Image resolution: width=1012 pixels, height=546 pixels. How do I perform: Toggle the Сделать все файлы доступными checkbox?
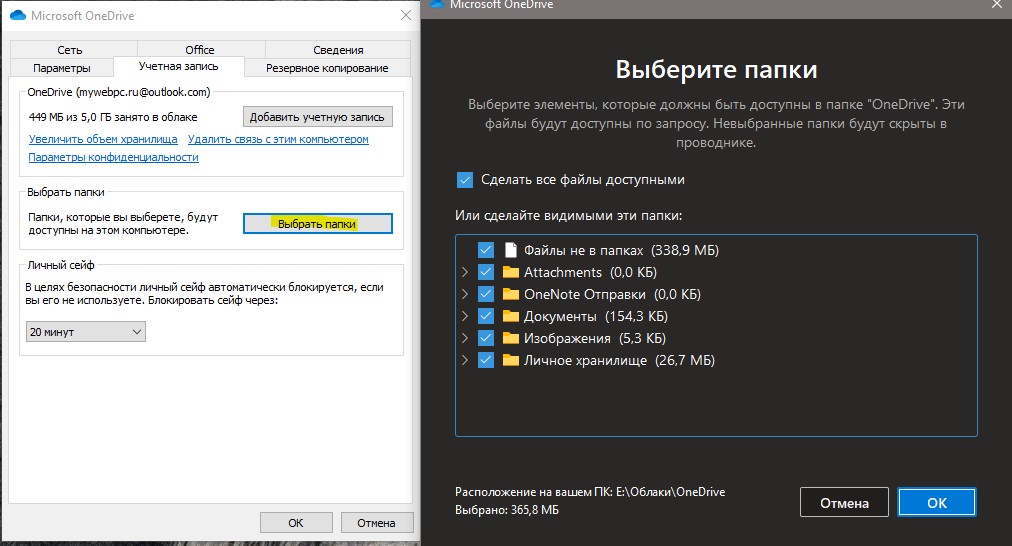465,179
